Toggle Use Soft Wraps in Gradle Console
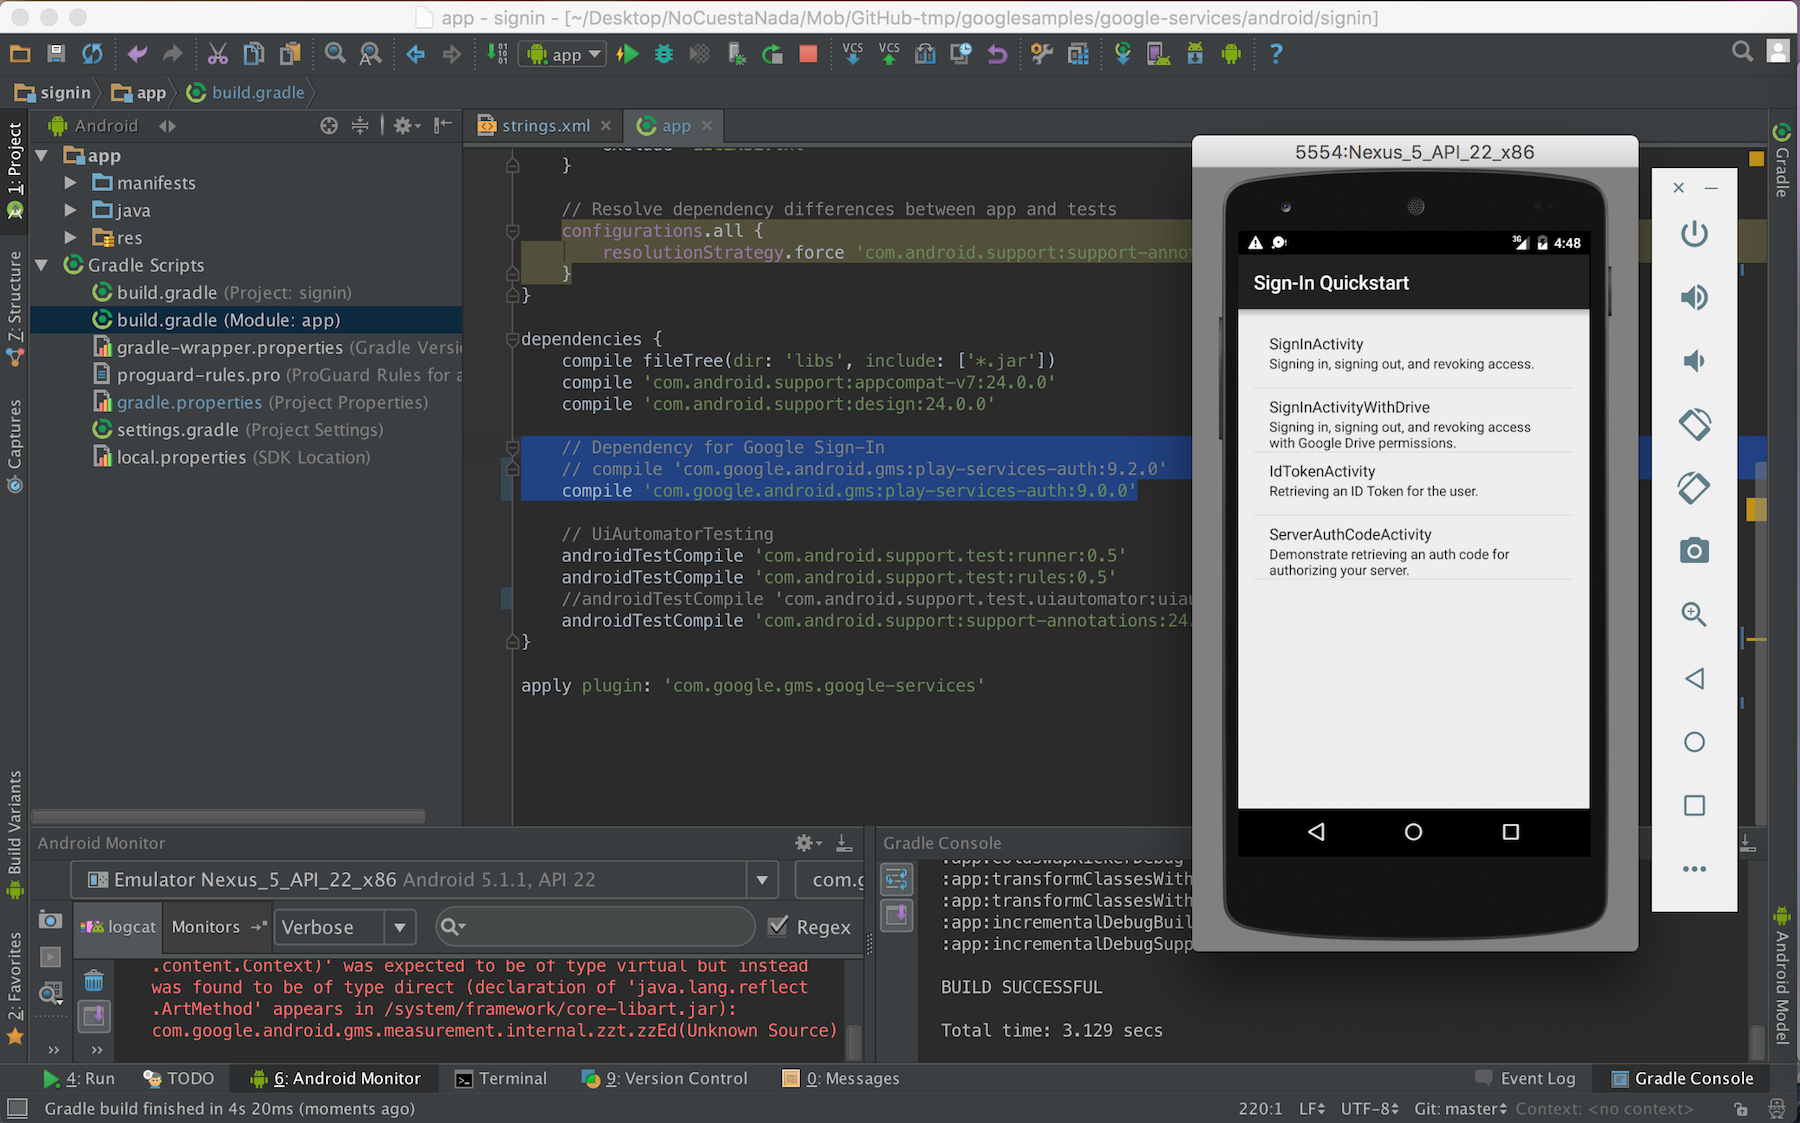The image size is (1800, 1123). coord(897,880)
